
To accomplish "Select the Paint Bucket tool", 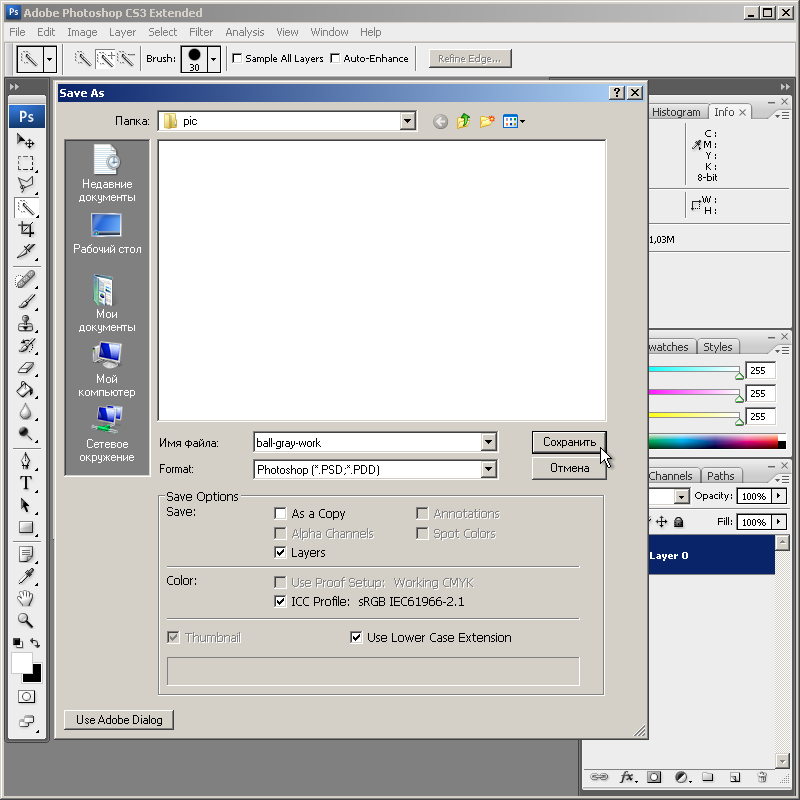I will 26,390.
